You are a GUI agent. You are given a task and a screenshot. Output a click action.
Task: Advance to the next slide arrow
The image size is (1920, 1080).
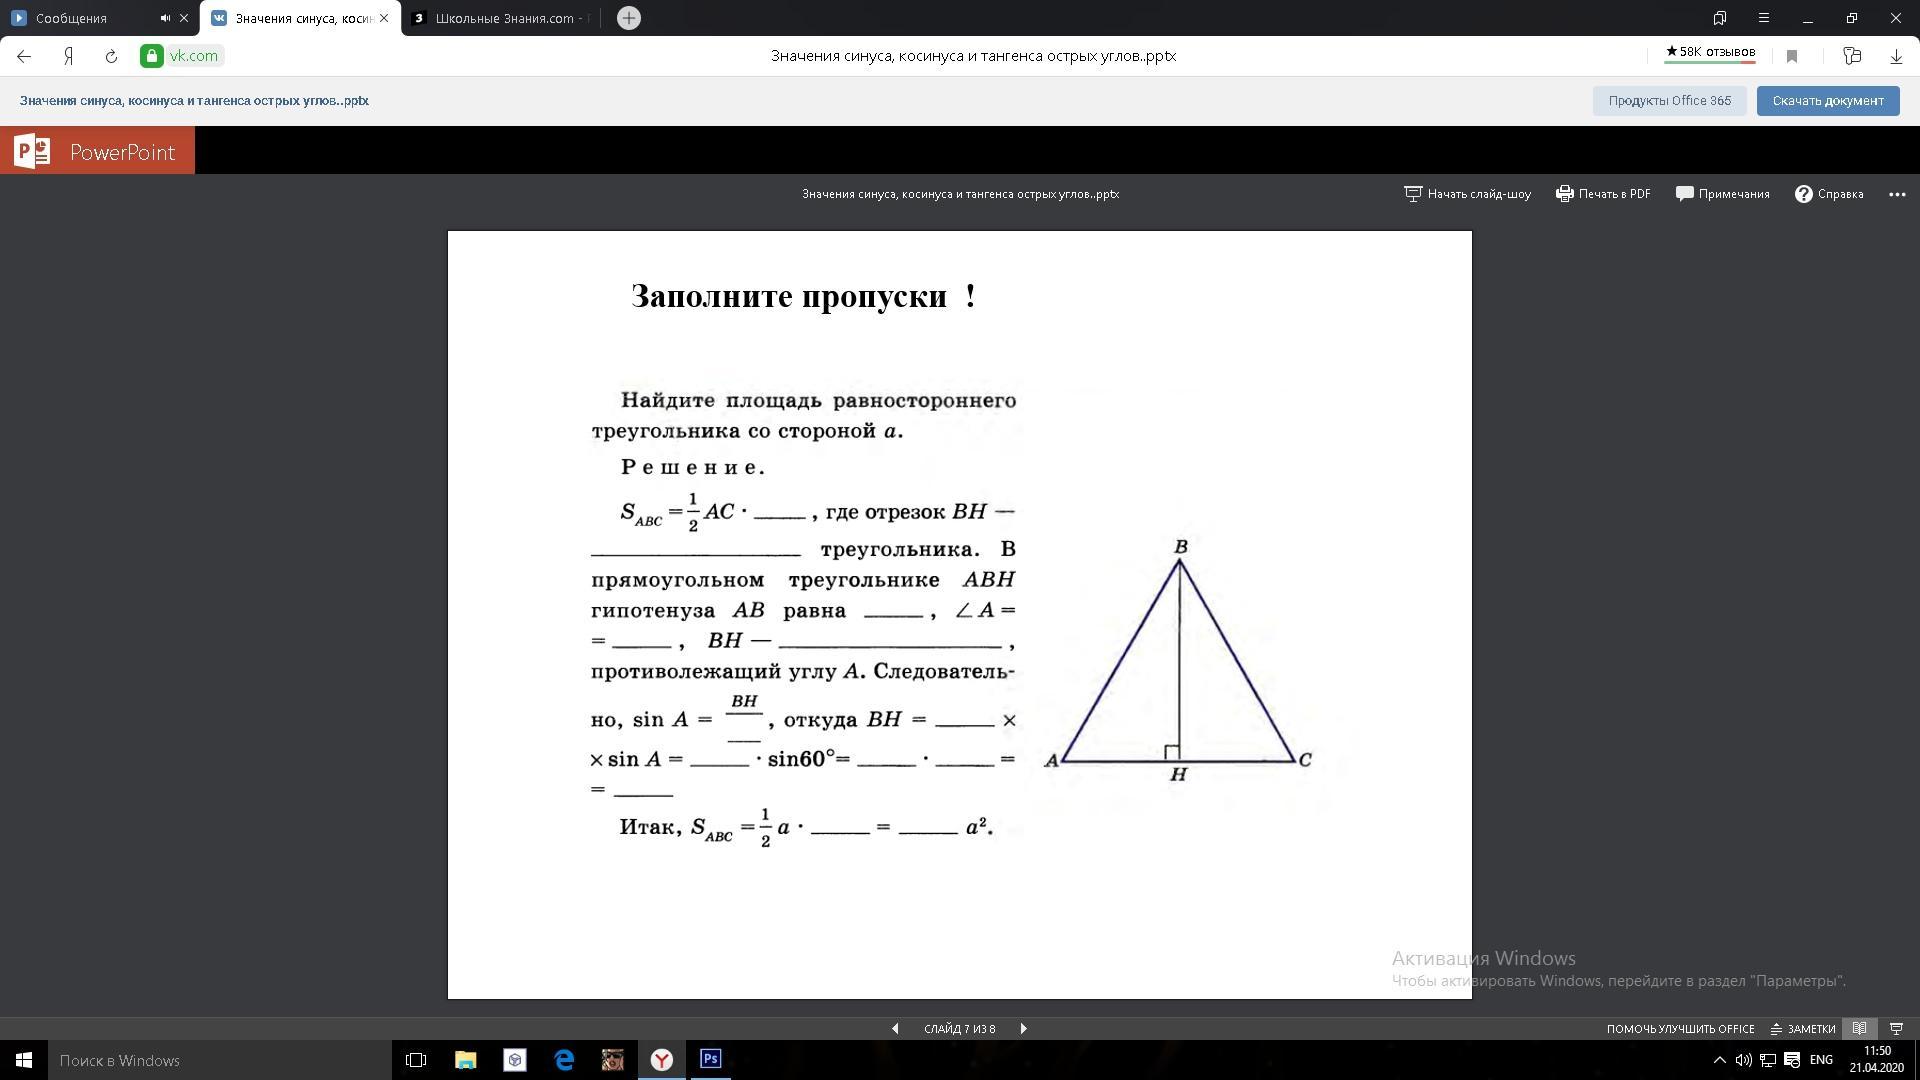(x=1023, y=1028)
